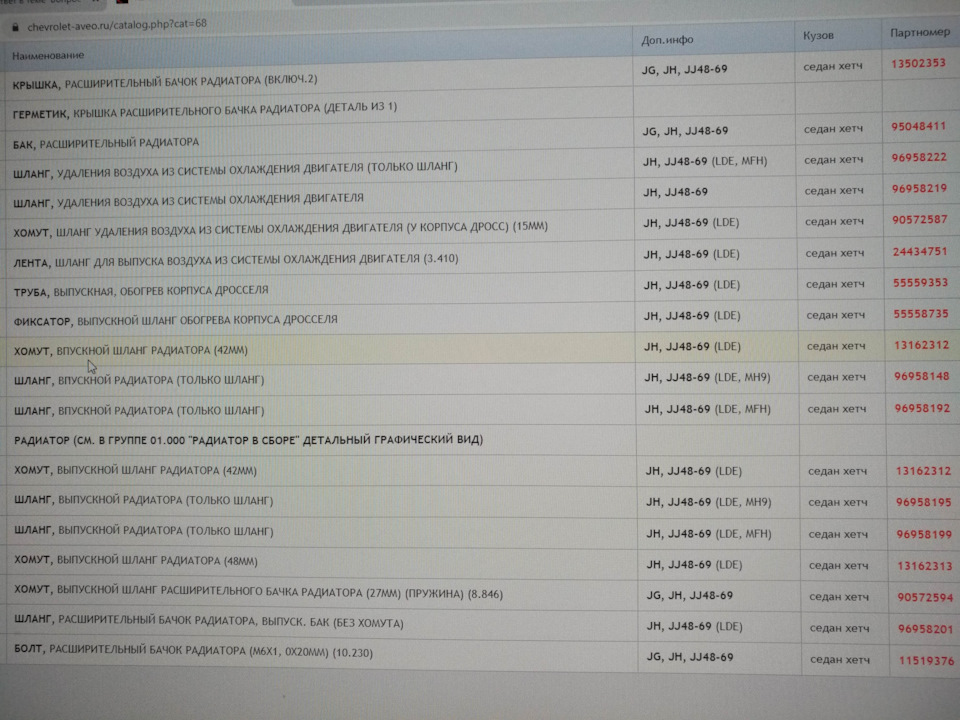Open part number 96958222 link
The height and width of the screenshot is (720, 960).
coord(919,158)
